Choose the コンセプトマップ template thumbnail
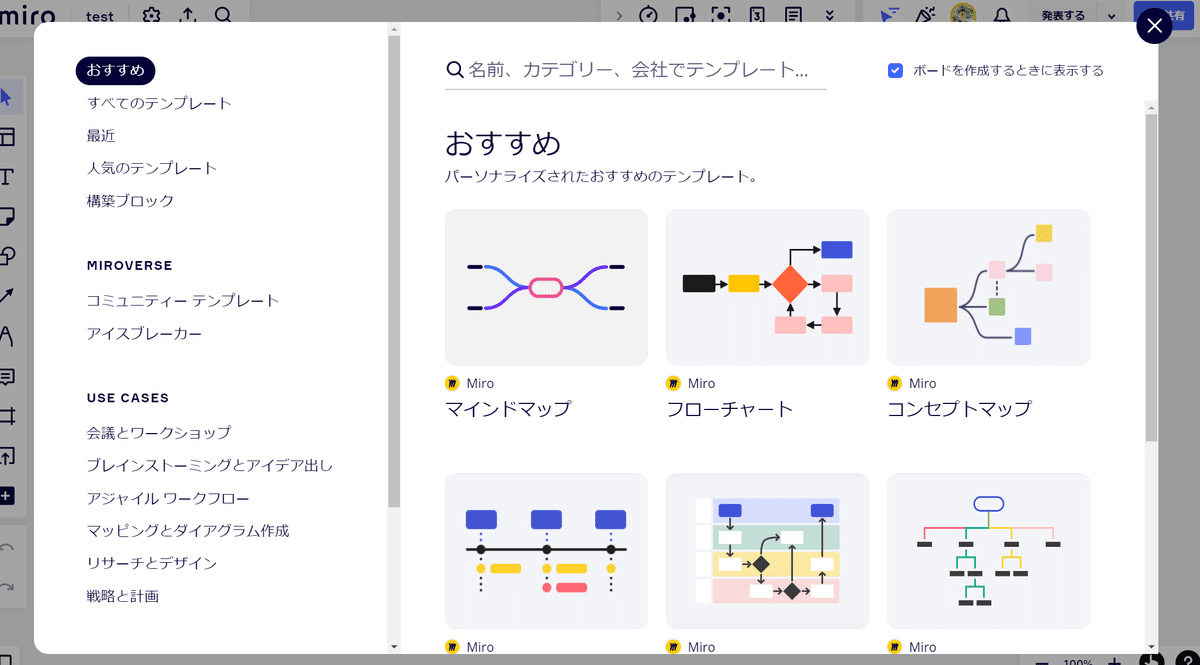Viewport: 1200px width, 665px height. (x=989, y=287)
